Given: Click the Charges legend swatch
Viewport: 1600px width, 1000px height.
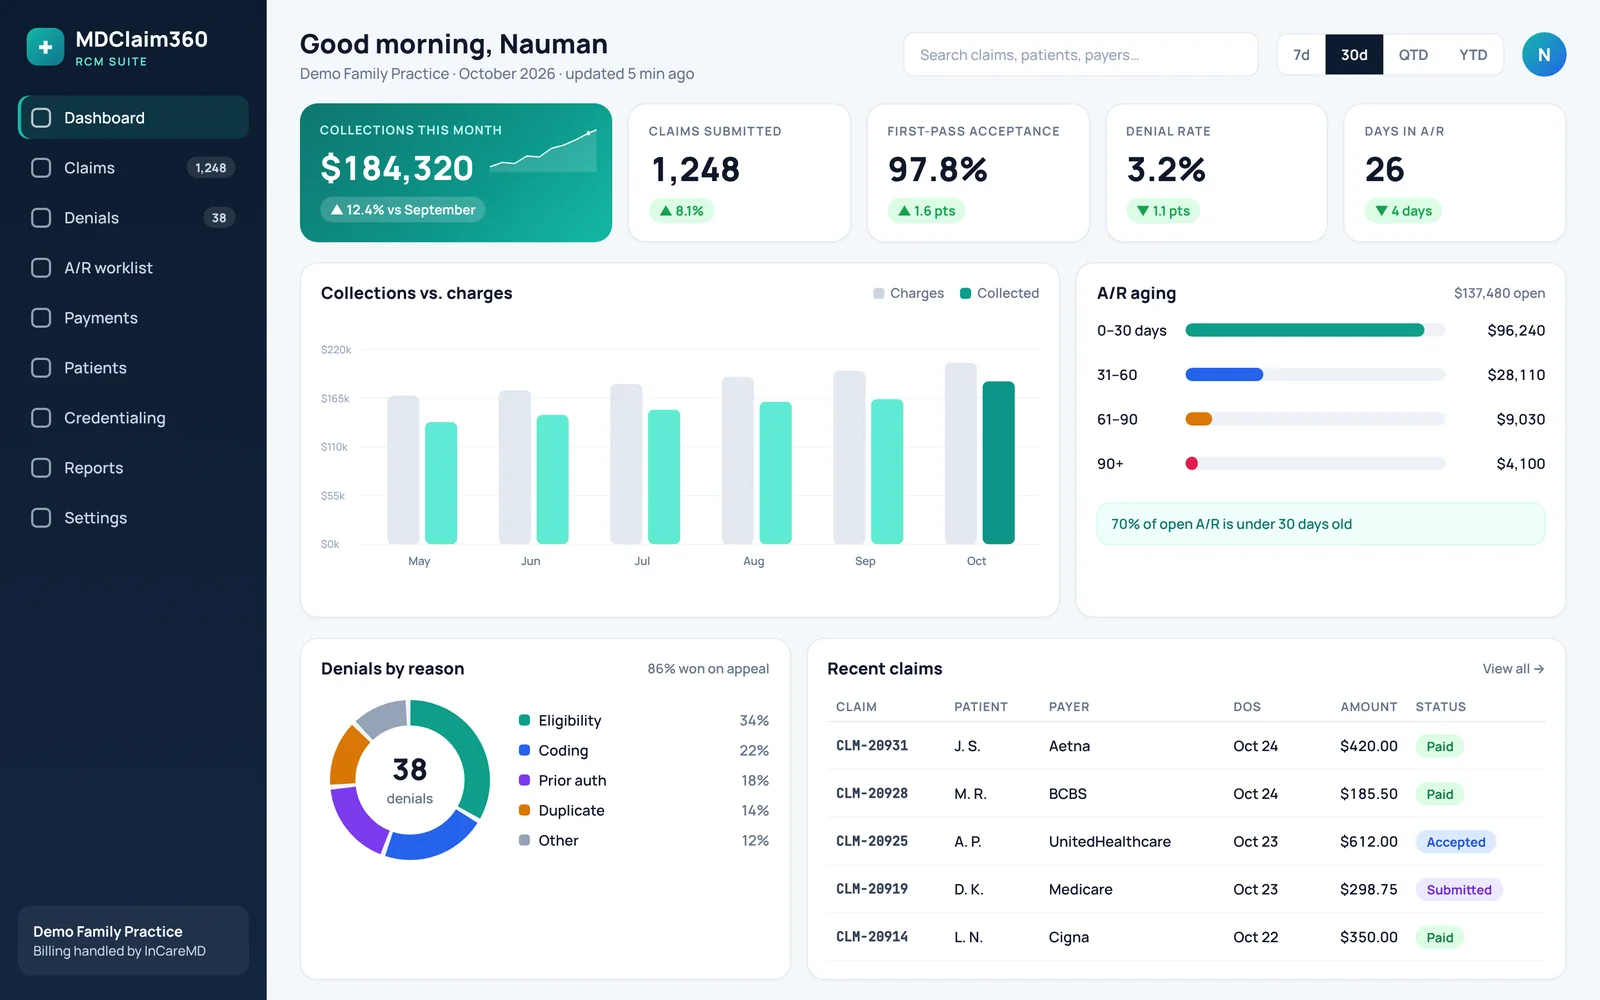Looking at the screenshot, I should pos(879,293).
